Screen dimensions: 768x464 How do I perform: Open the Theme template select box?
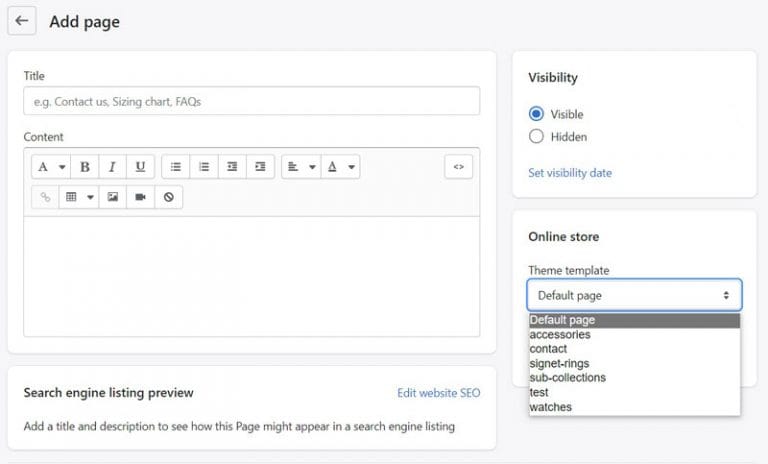pyautogui.click(x=634, y=295)
